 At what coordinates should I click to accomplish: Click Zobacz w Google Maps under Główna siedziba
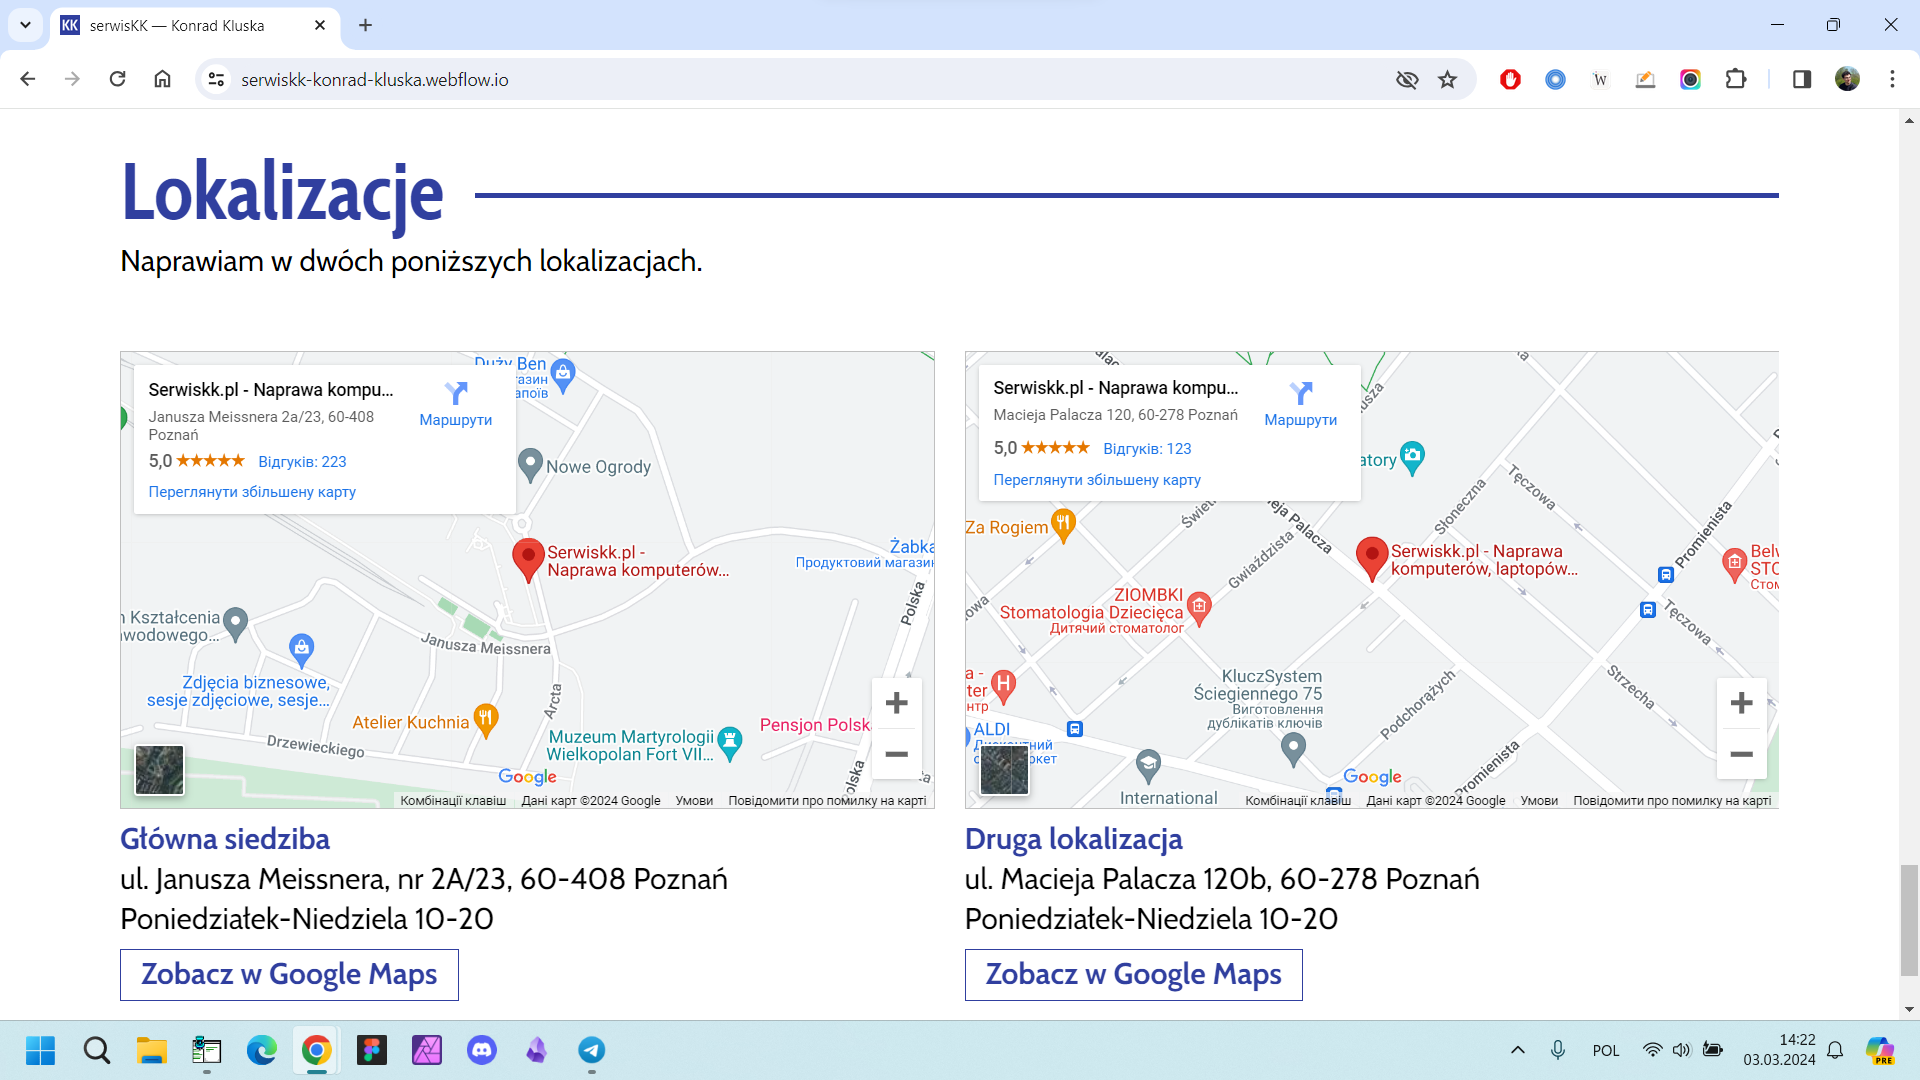289,975
